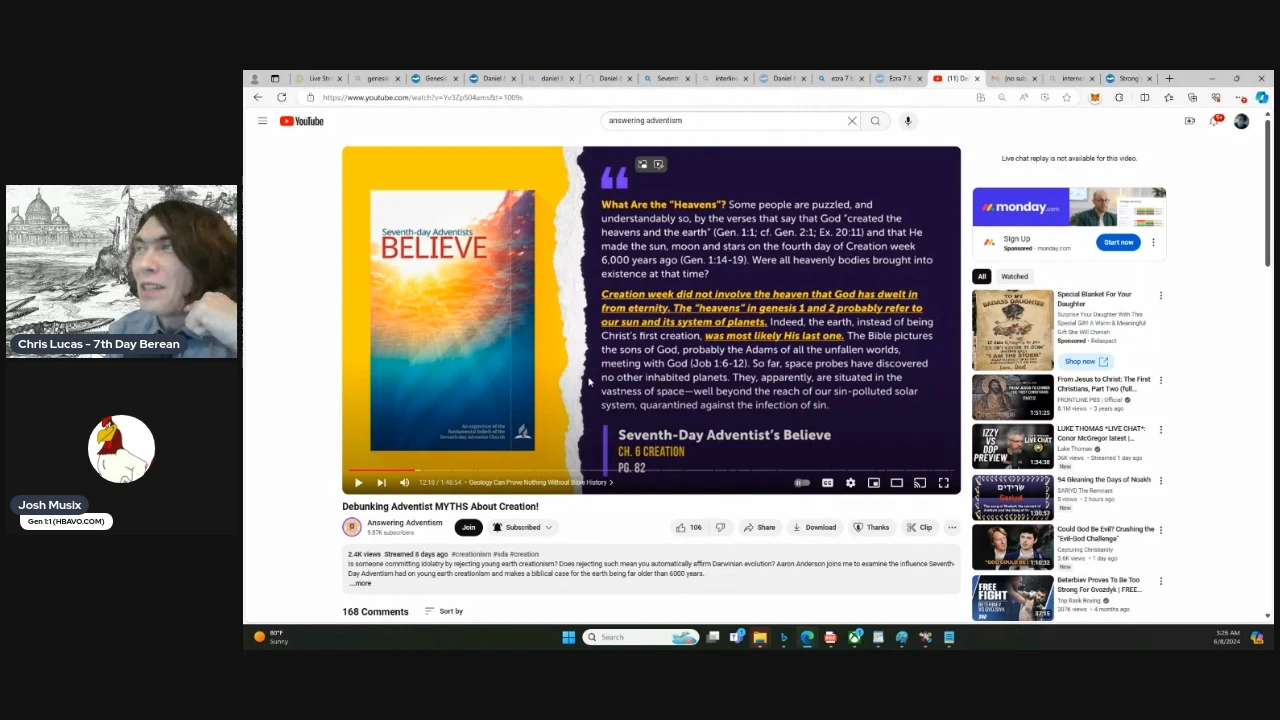Cast video to a TV

(920, 483)
